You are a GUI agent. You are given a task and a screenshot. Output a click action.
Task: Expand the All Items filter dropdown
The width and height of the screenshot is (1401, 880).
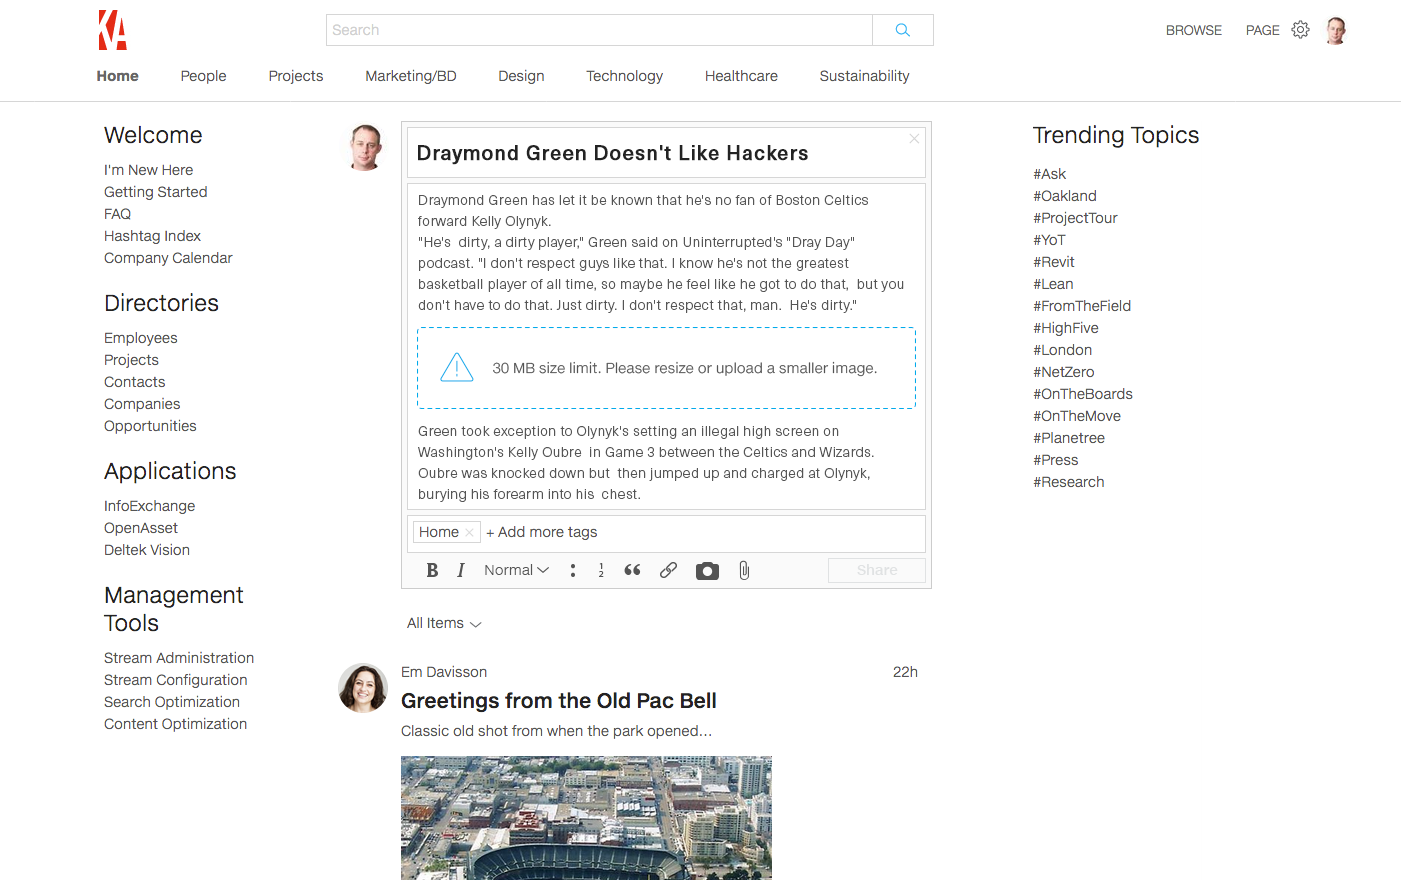[x=444, y=624]
